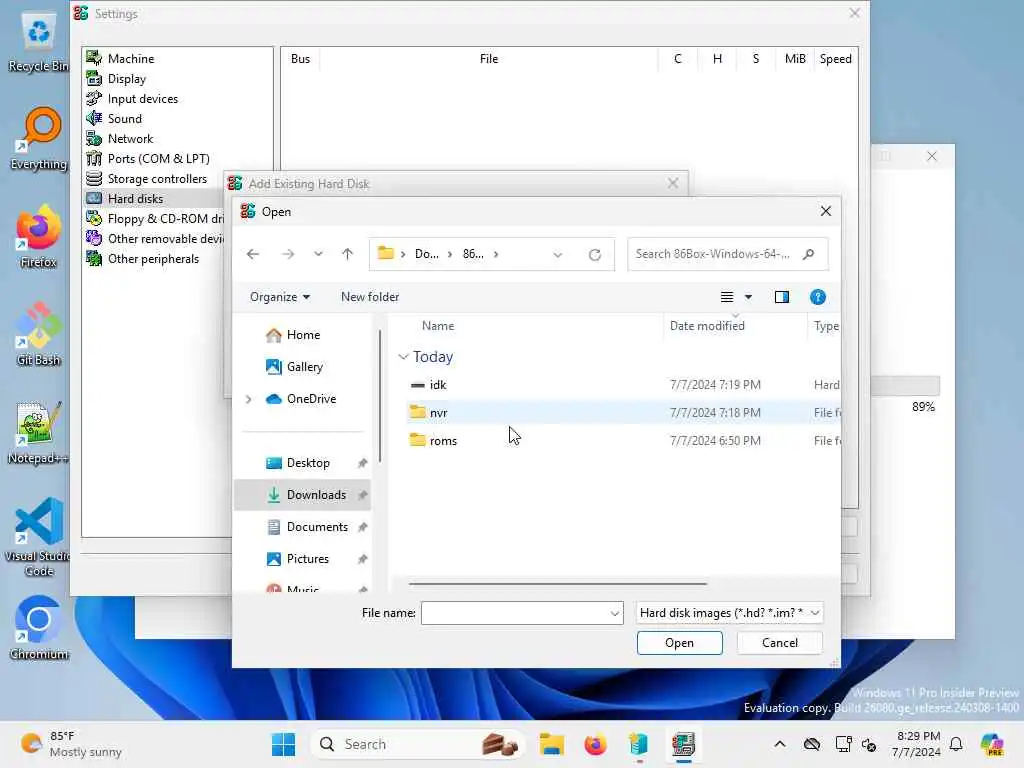This screenshot has height=768, width=1024.
Task: Open file type filter dropdown
Action: point(729,613)
